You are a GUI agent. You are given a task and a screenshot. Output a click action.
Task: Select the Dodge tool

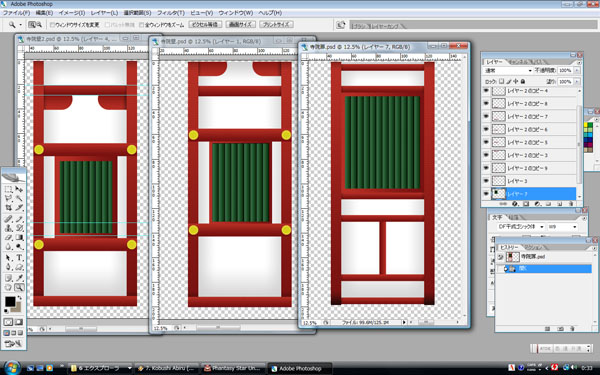(19, 246)
